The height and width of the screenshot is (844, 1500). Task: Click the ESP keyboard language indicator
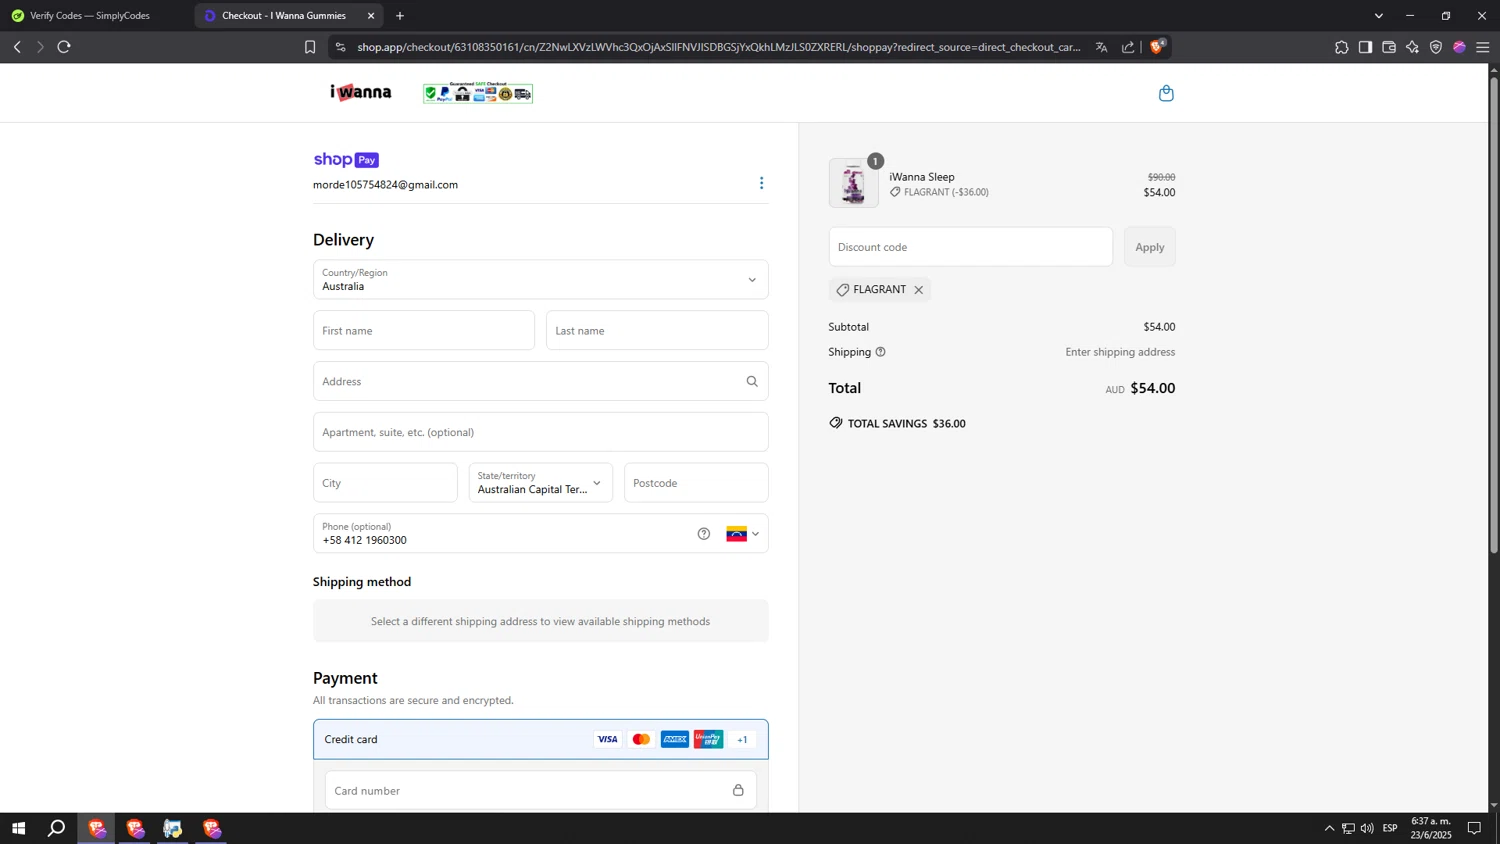coord(1390,828)
